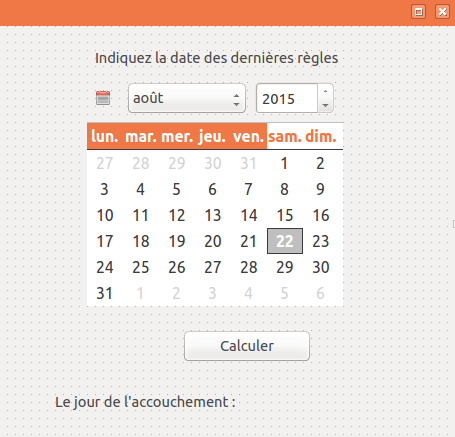Click the red calendar icon beside month selector
This screenshot has width=455, height=437.
click(x=103, y=98)
